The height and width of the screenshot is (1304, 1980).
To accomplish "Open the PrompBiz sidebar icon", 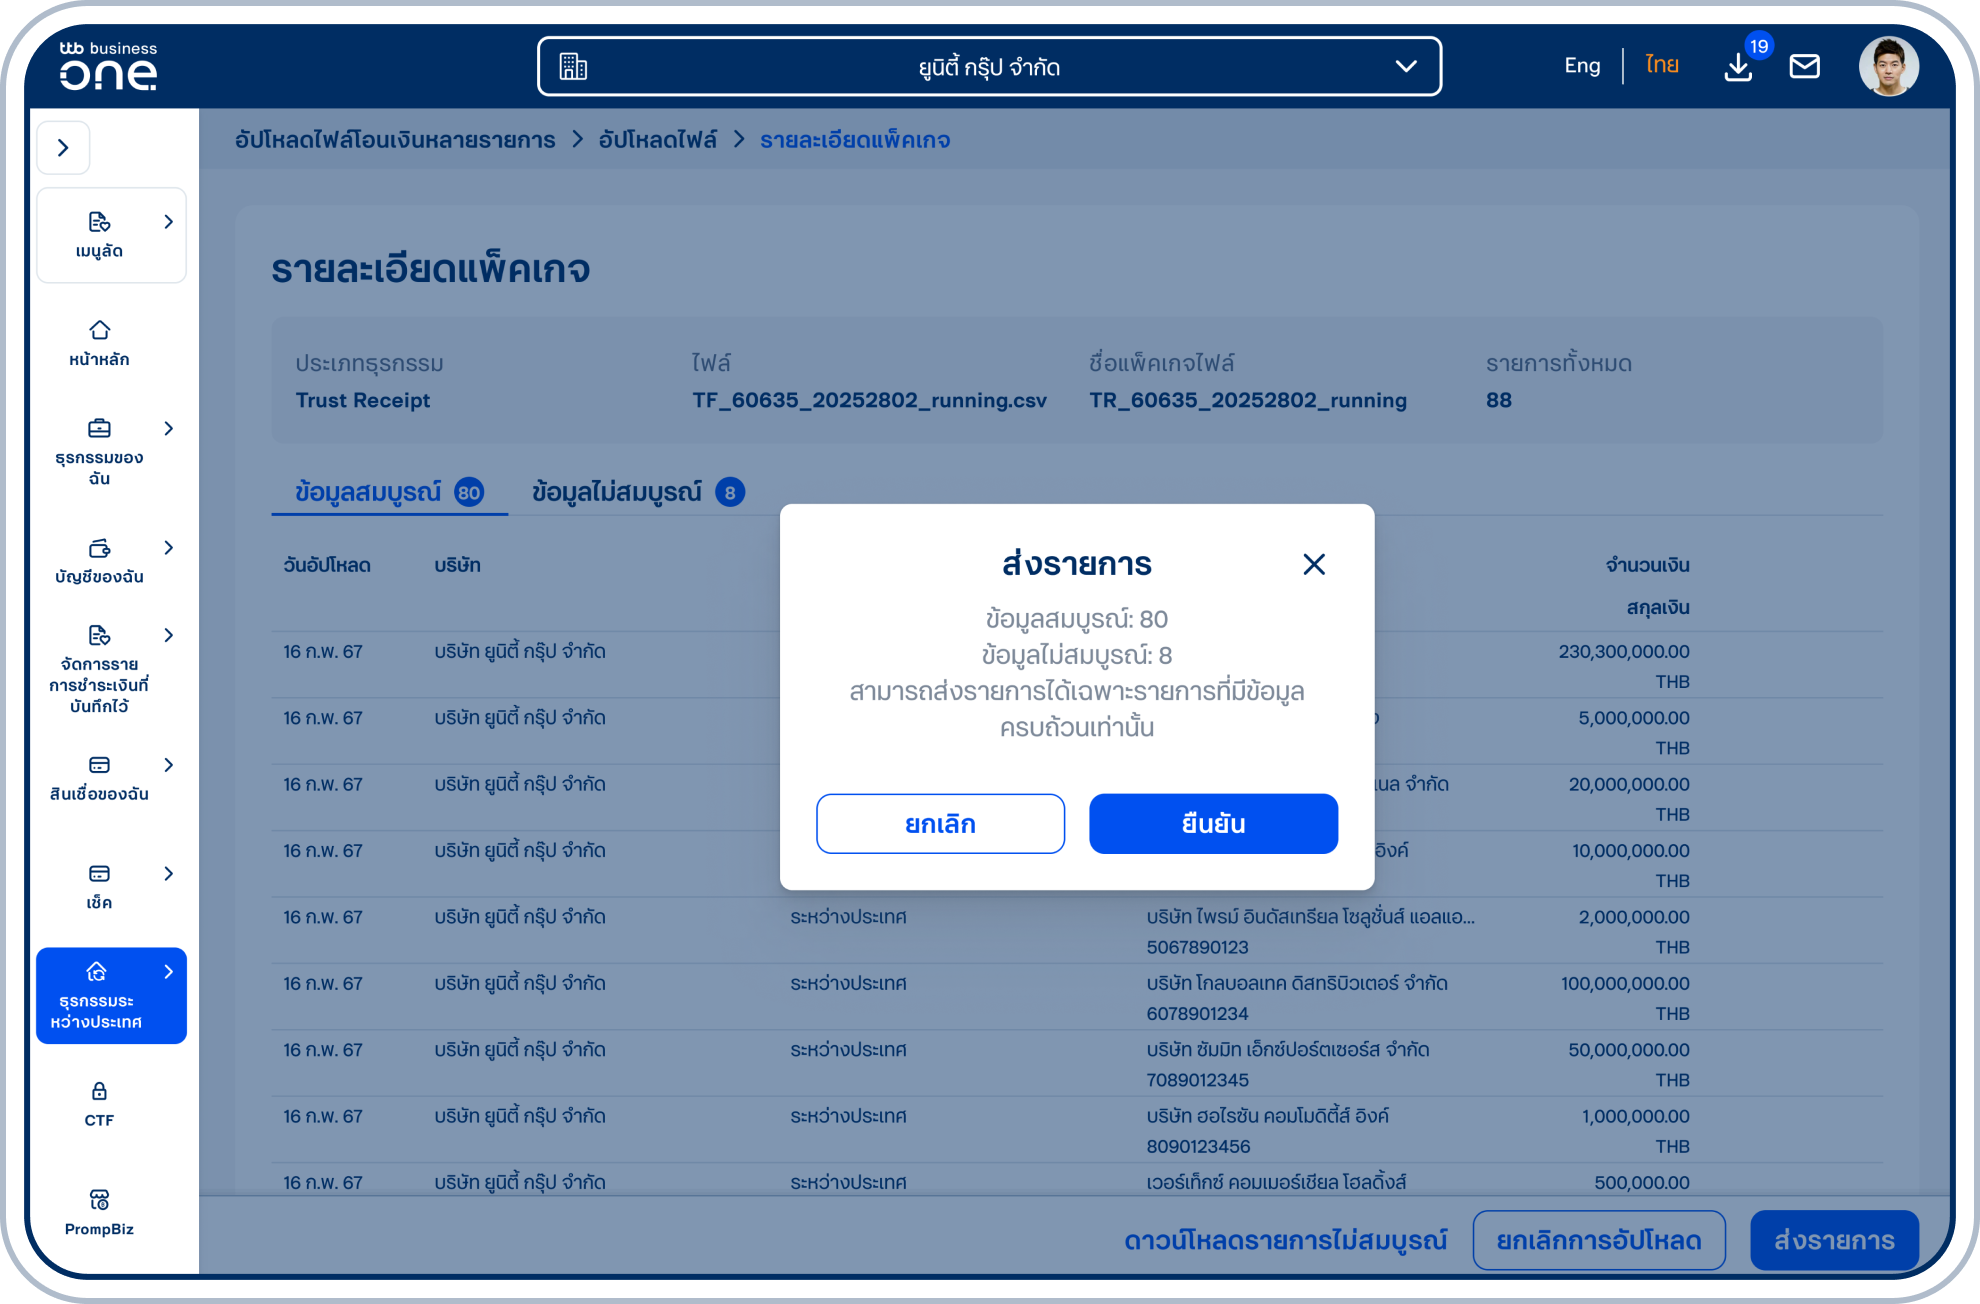I will pyautogui.click(x=99, y=1200).
